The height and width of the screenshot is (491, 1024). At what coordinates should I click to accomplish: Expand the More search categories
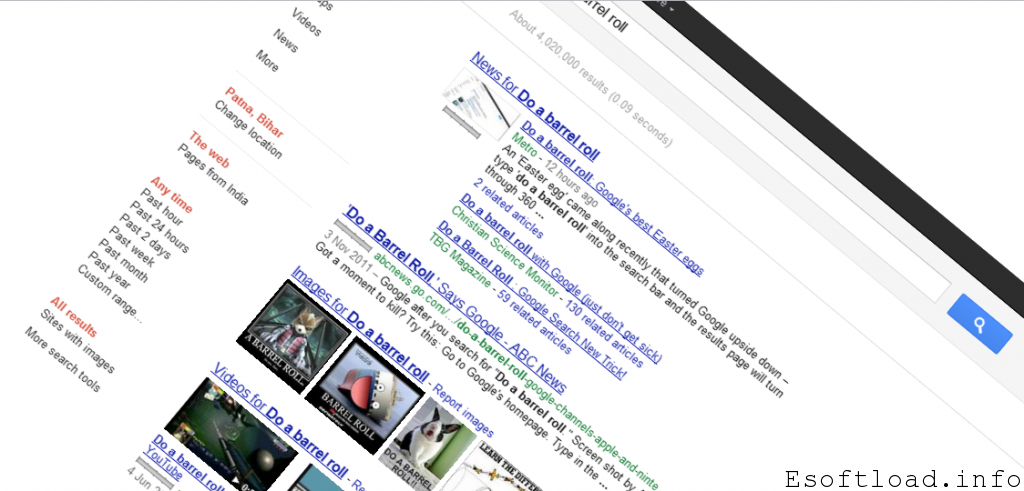267,61
